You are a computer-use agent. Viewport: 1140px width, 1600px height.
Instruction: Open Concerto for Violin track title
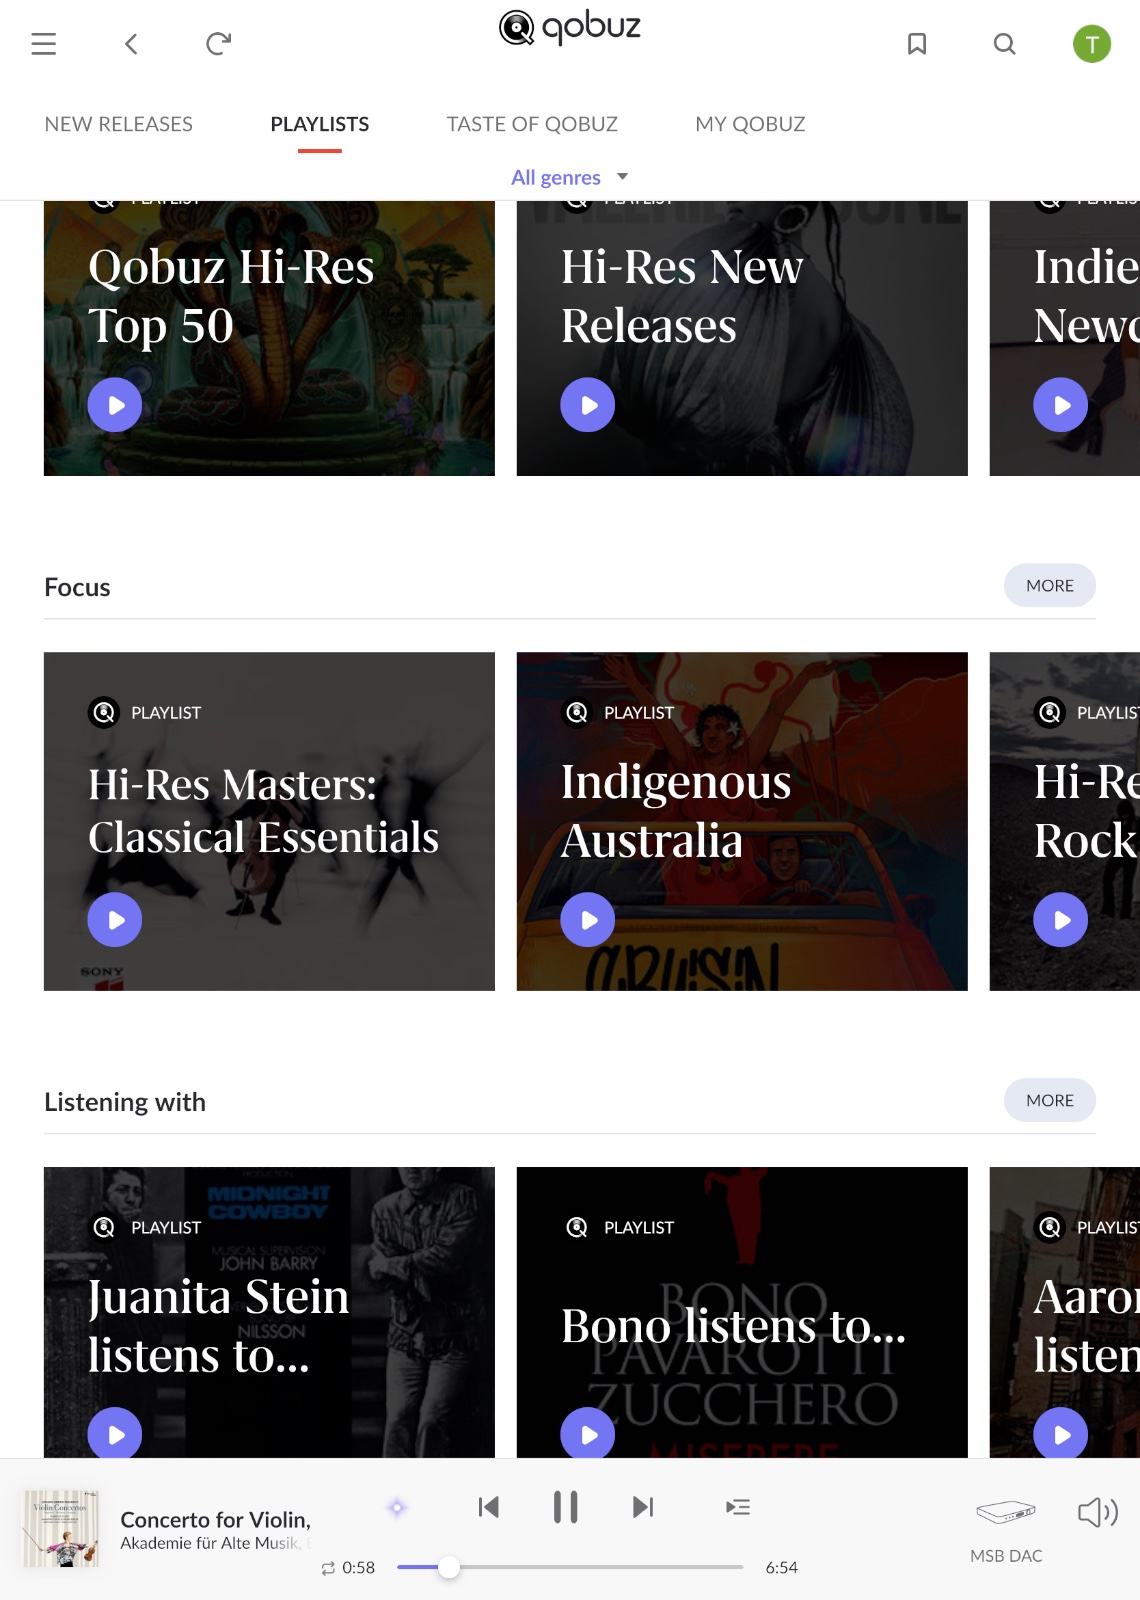(216, 1520)
